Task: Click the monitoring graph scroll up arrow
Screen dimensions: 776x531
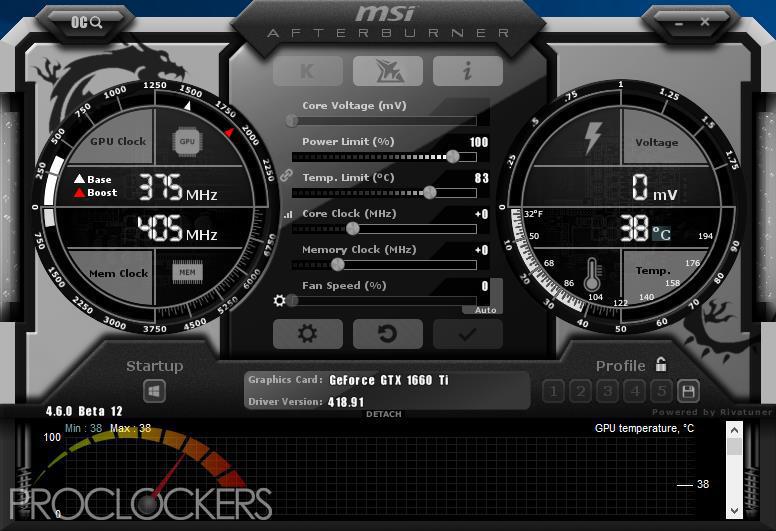Action: click(734, 430)
